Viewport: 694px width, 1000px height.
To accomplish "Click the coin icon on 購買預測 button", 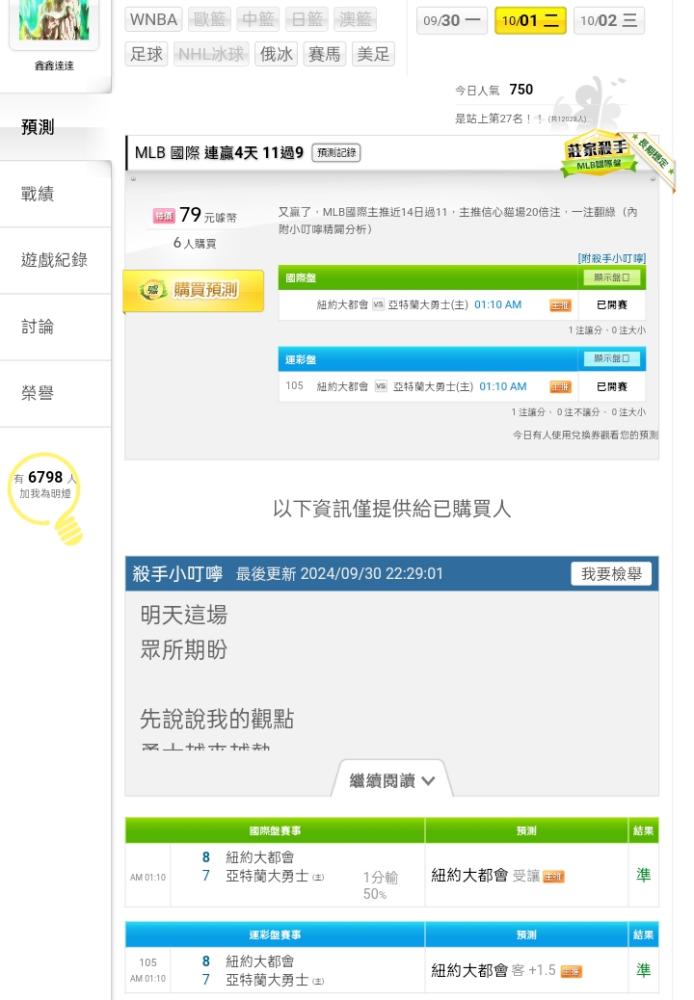I will pyautogui.click(x=153, y=290).
